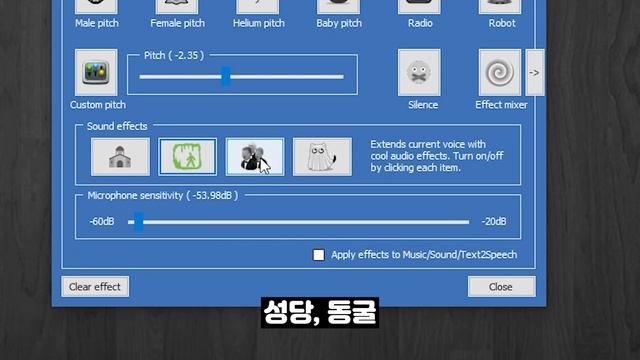Select the Male pitch voice effect

[96, 6]
